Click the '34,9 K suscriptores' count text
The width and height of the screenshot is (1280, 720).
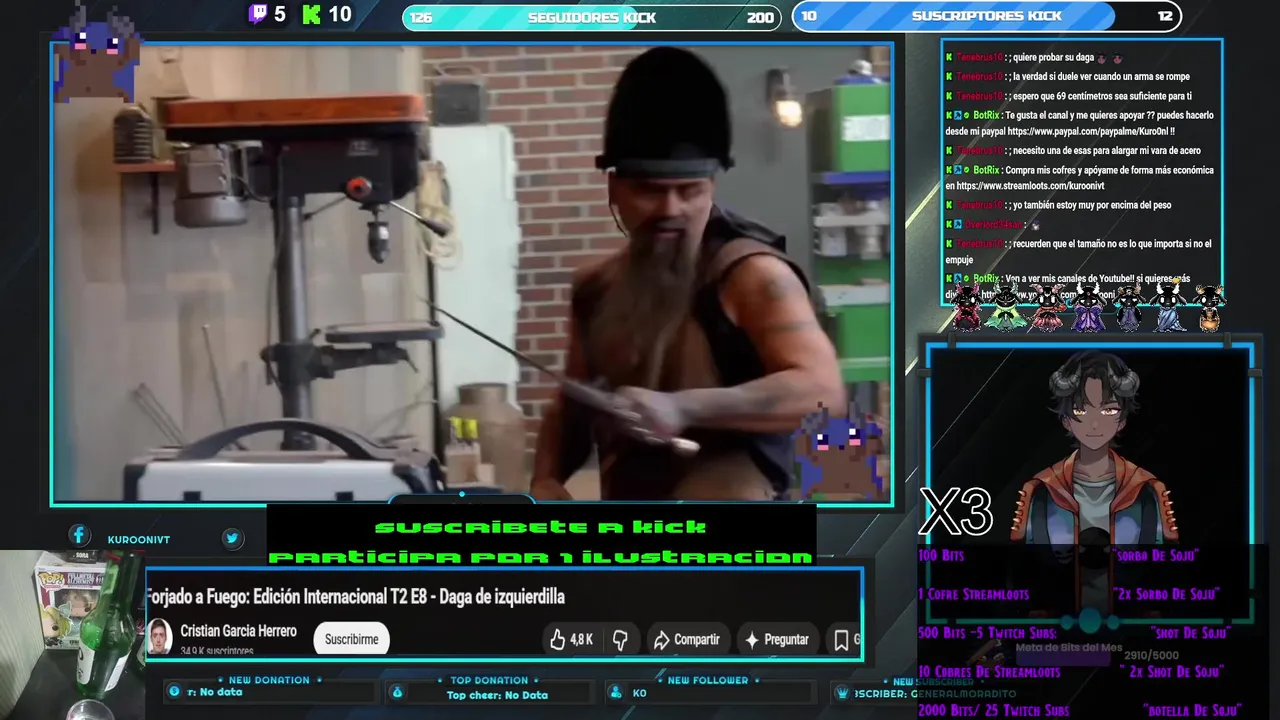[x=217, y=650]
